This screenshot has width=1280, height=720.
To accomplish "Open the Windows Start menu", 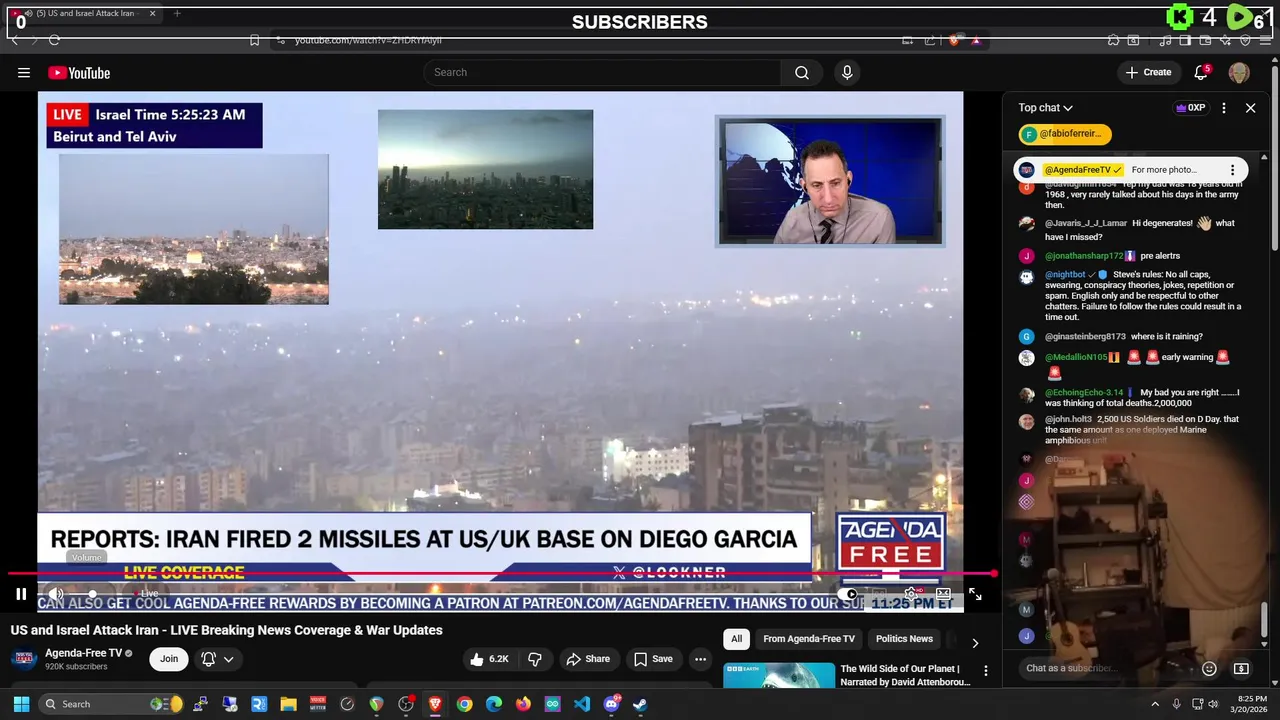I will pos(21,704).
